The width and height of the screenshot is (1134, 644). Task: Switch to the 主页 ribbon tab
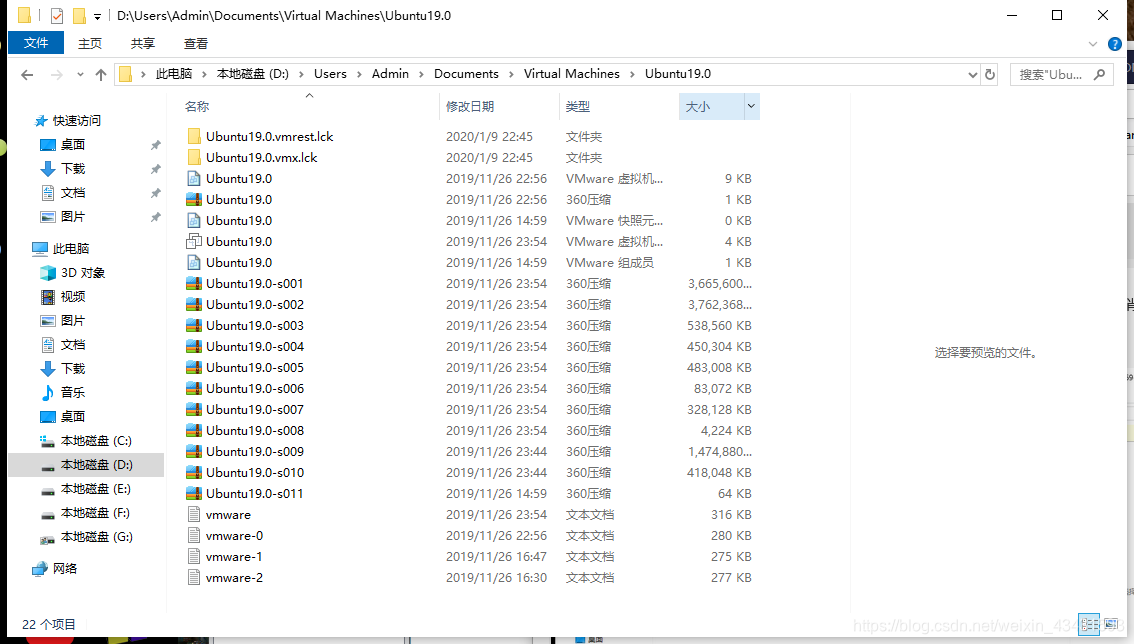click(x=90, y=43)
